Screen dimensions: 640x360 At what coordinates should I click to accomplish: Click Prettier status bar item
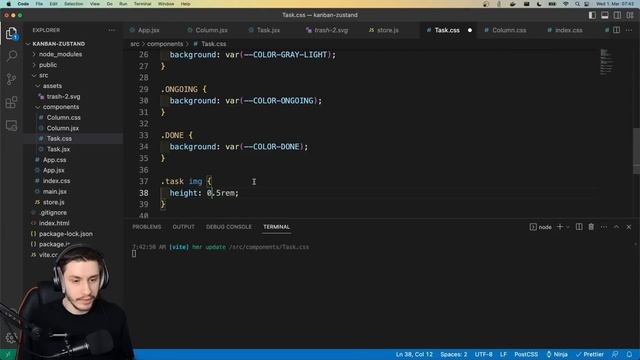coord(590,354)
